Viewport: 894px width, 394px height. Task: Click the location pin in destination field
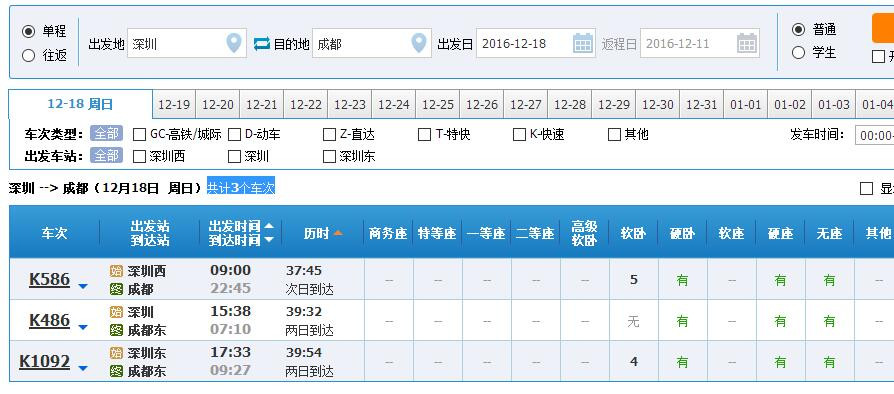[418, 43]
